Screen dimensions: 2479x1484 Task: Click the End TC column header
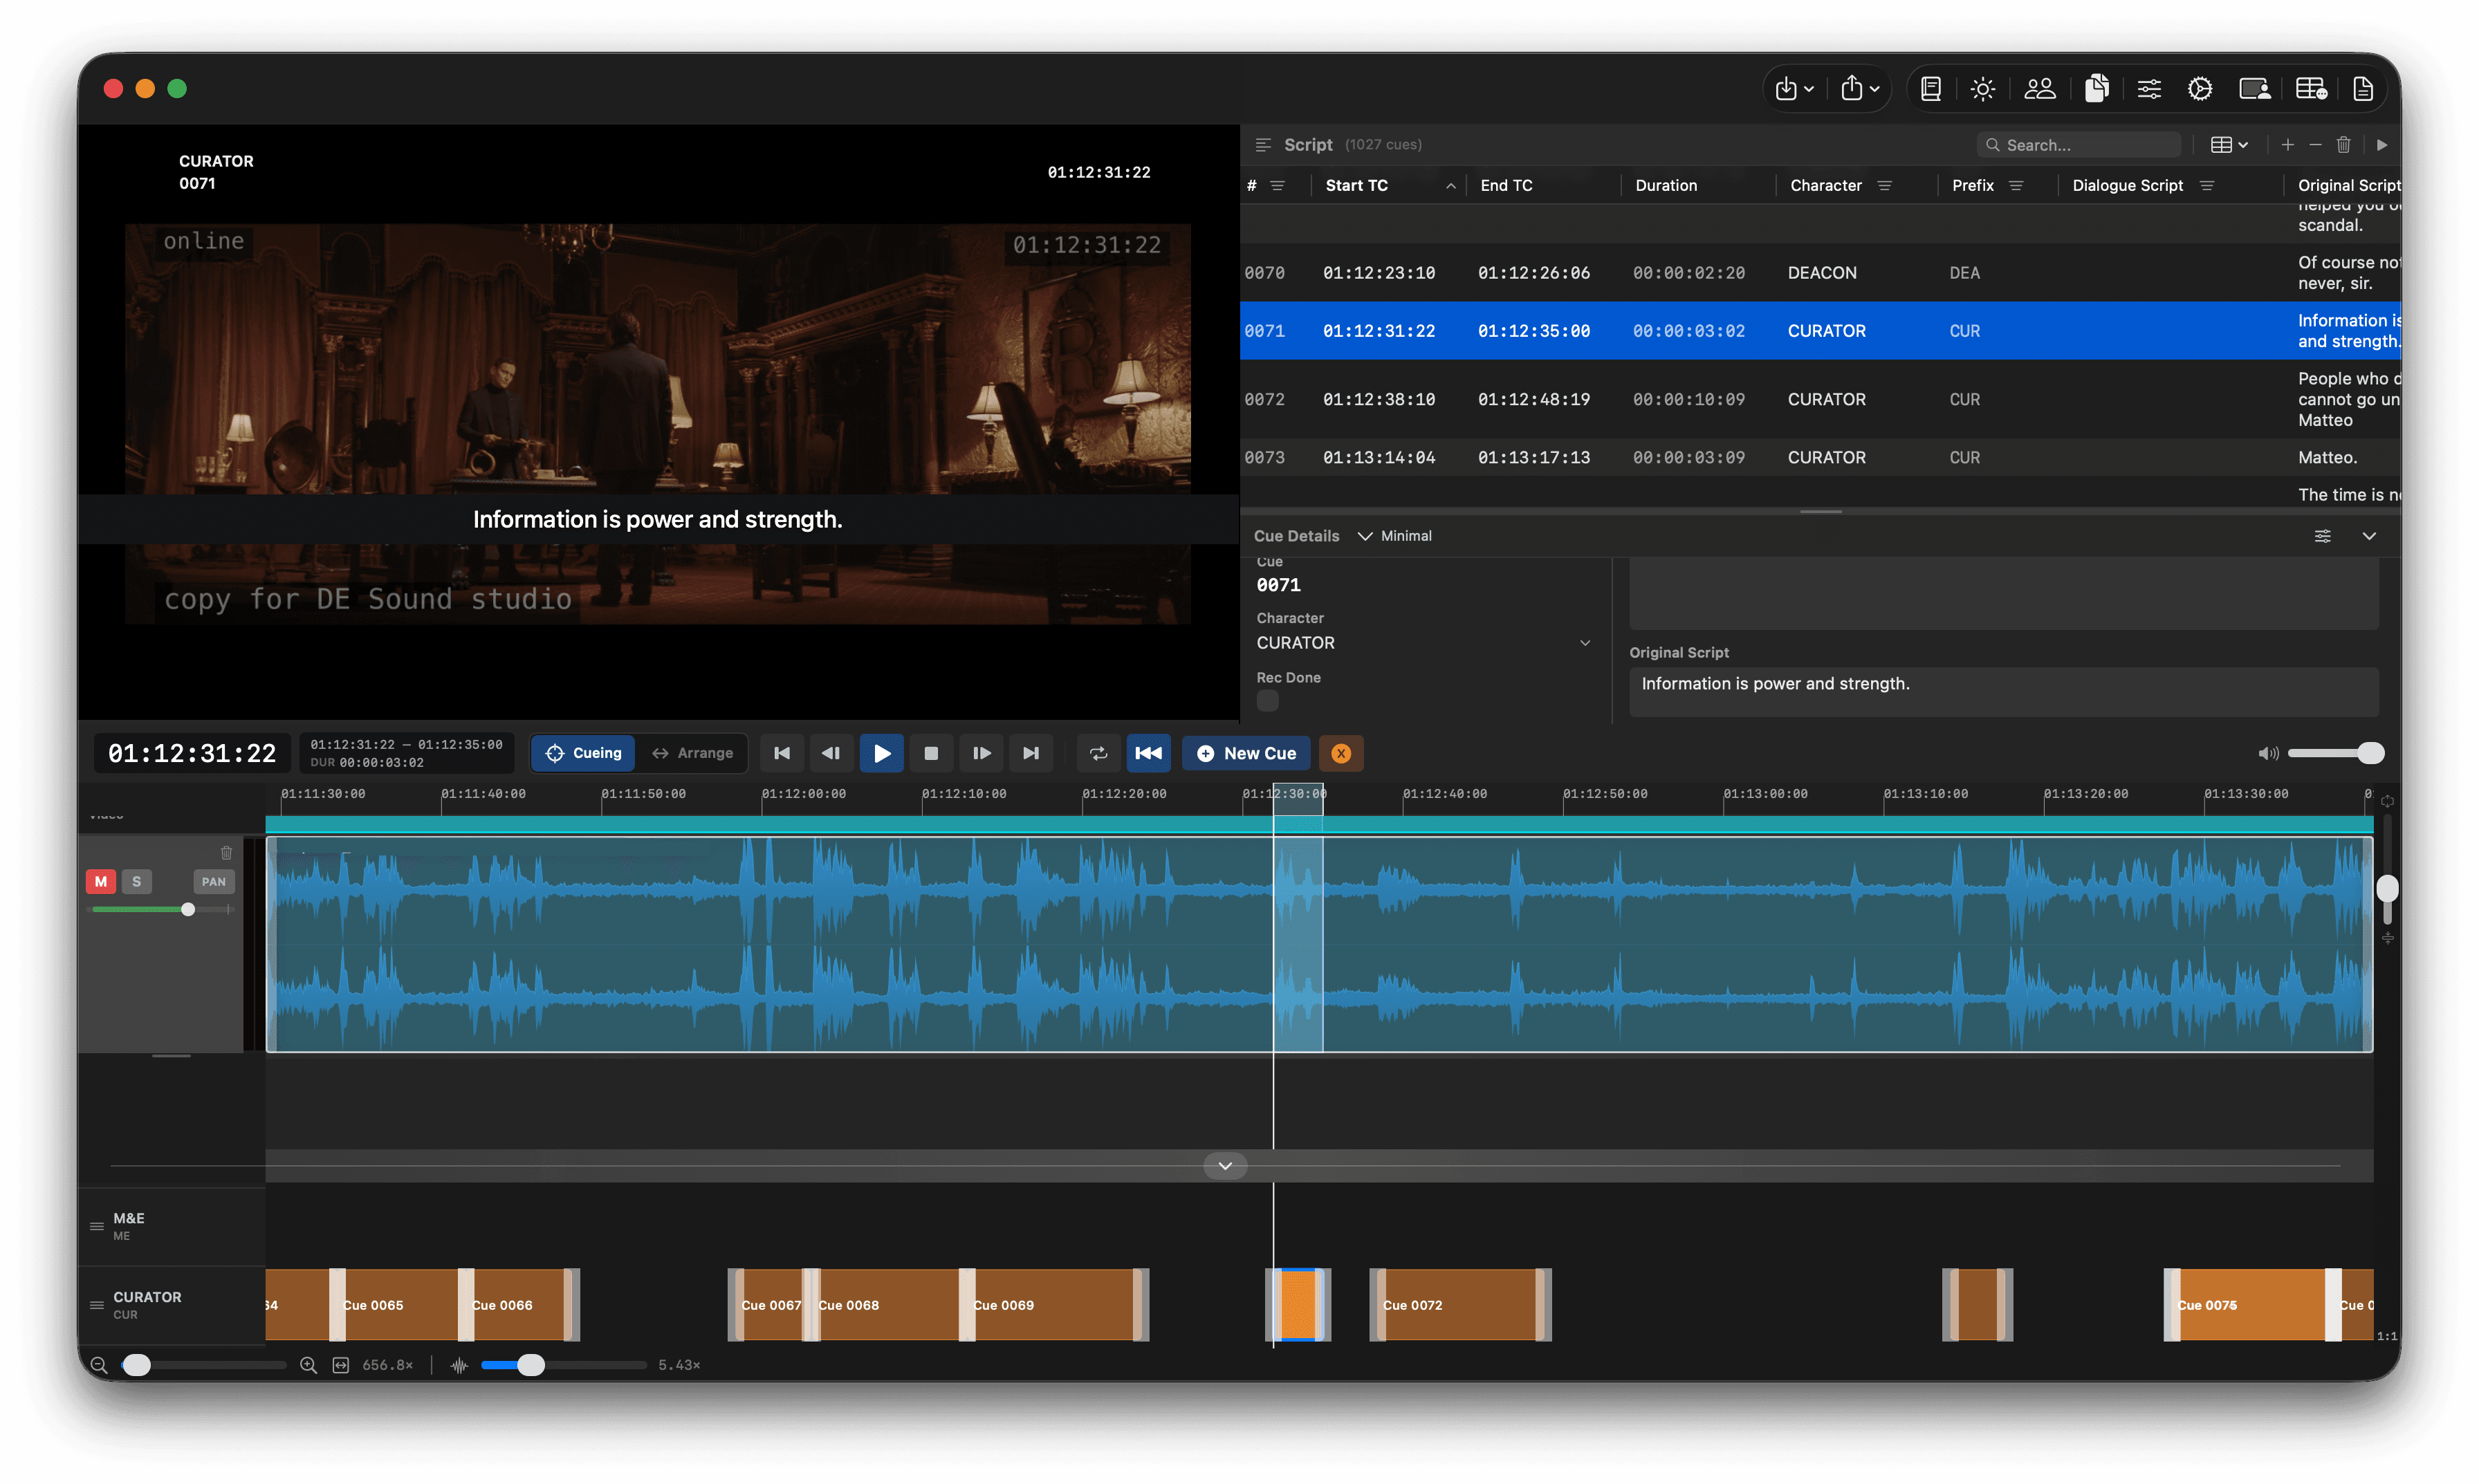tap(1543, 185)
